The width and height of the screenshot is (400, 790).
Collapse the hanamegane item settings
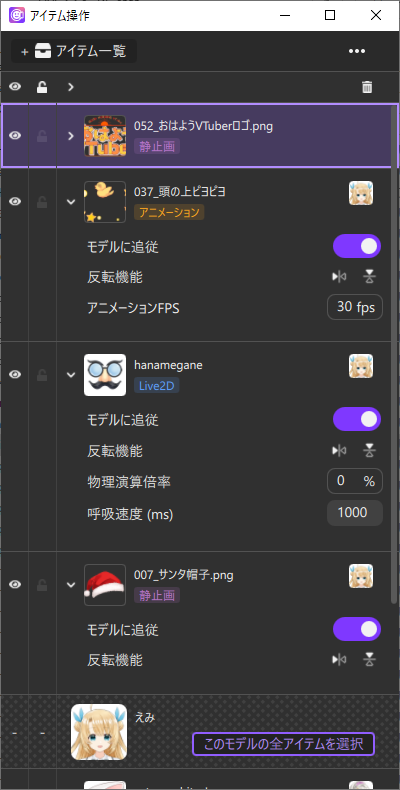pos(71,375)
